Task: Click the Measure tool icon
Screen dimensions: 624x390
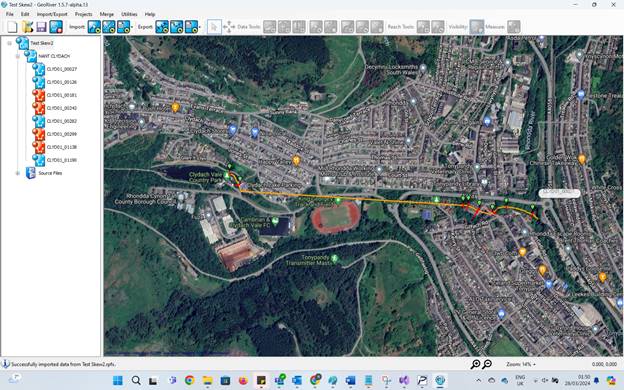Action: (x=514, y=27)
